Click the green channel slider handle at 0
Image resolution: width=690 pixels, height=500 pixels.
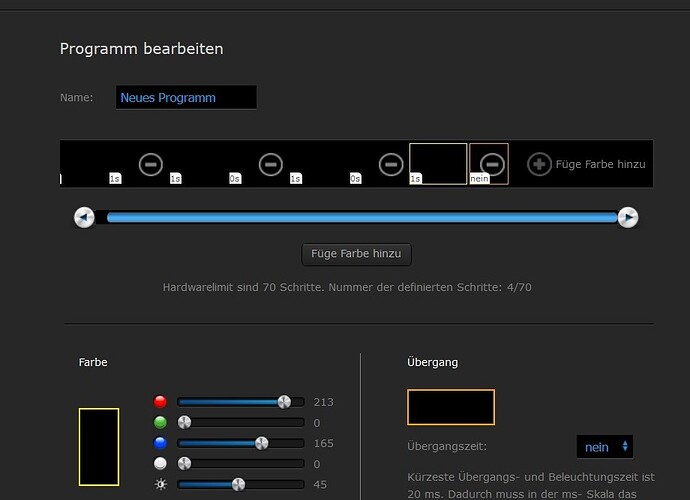click(184, 423)
